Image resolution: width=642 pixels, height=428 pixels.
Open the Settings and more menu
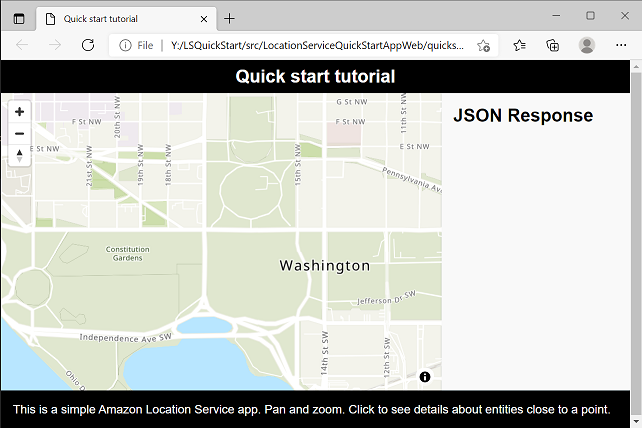pyautogui.click(x=620, y=45)
